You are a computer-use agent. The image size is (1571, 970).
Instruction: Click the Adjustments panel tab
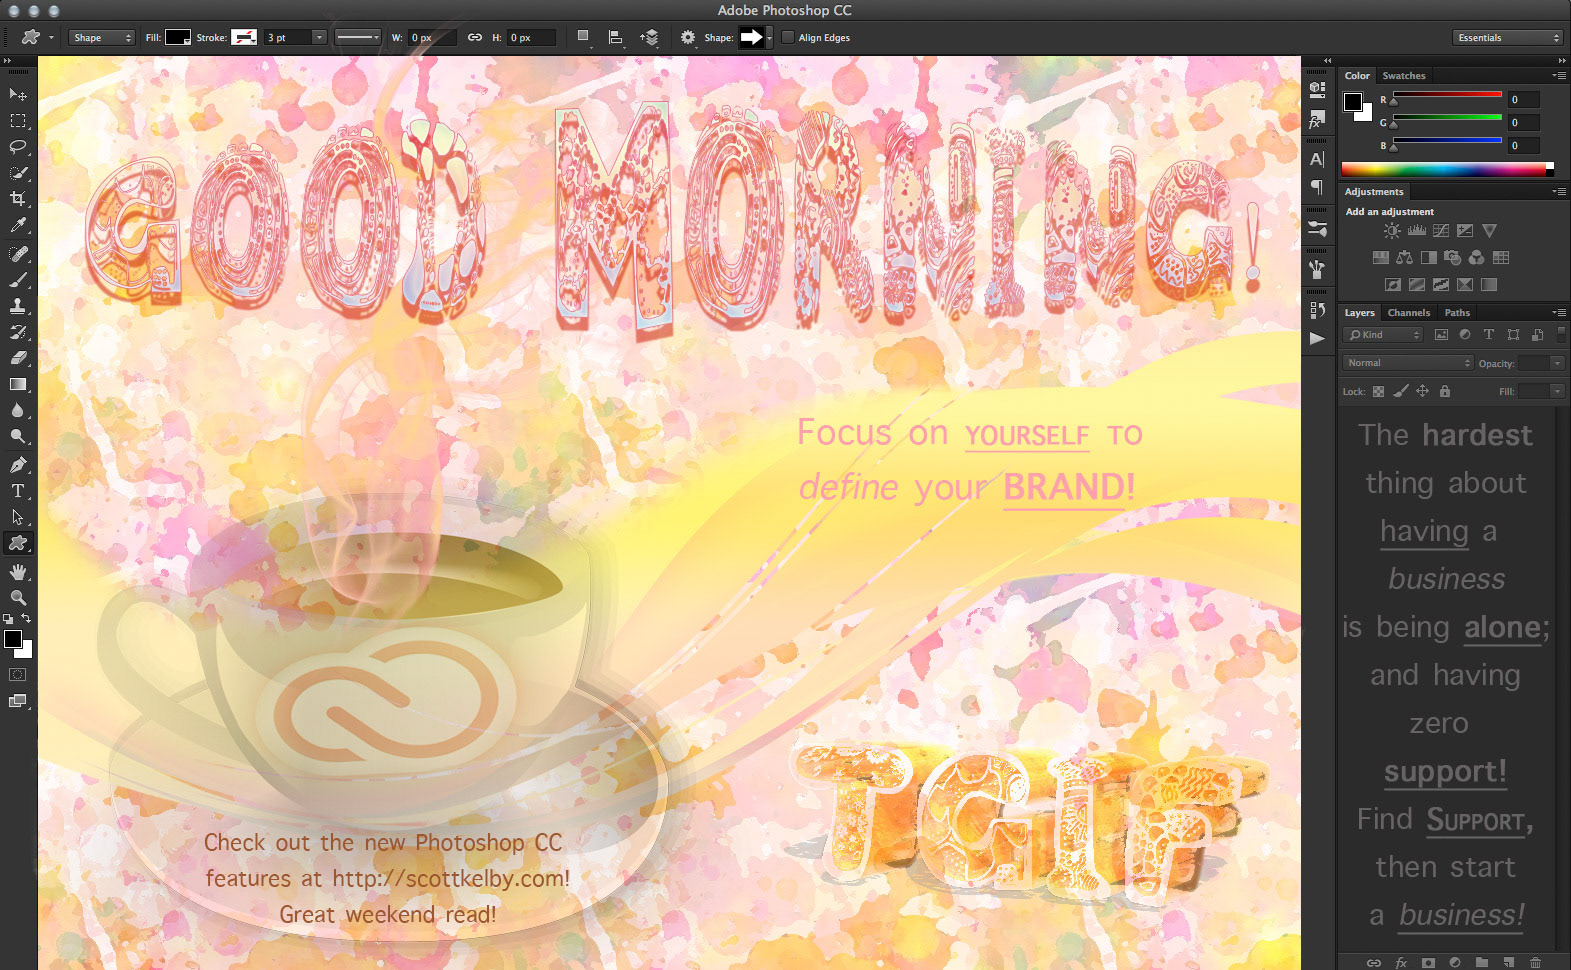pos(1374,192)
